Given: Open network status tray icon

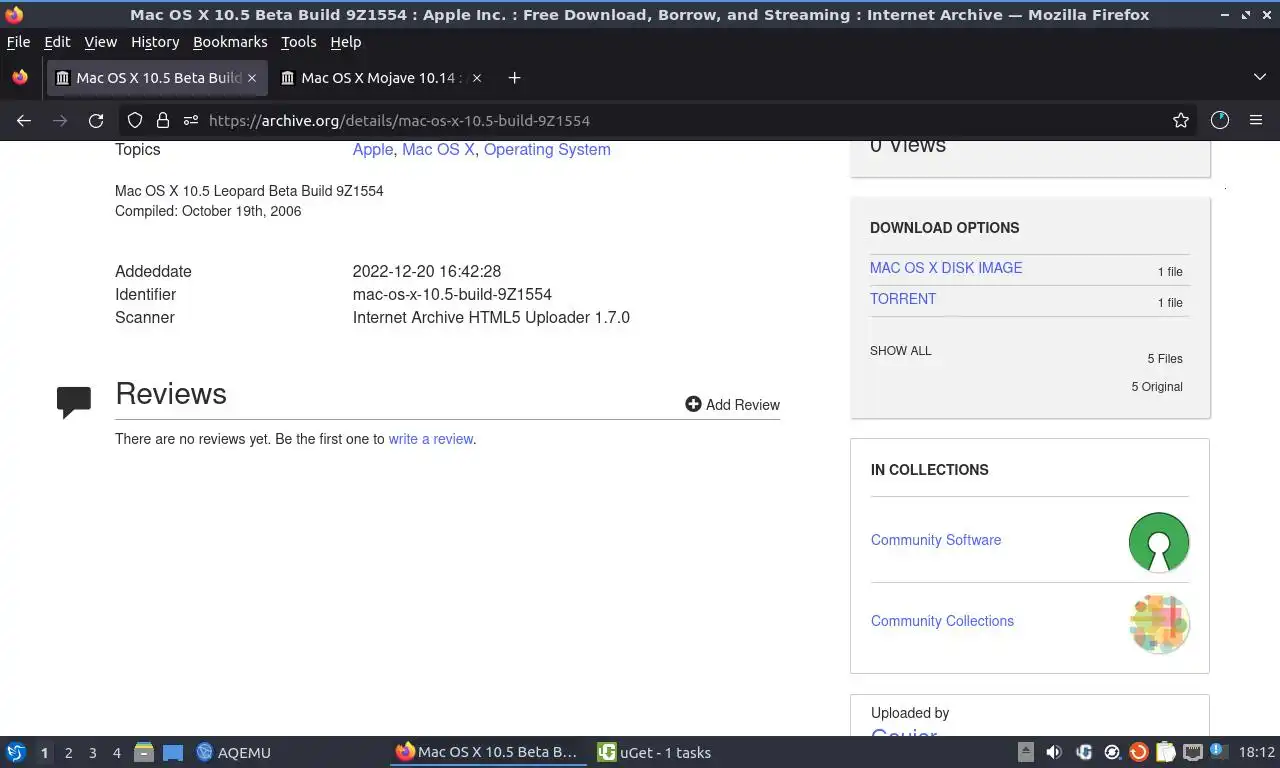Looking at the screenshot, I should tap(1192, 752).
